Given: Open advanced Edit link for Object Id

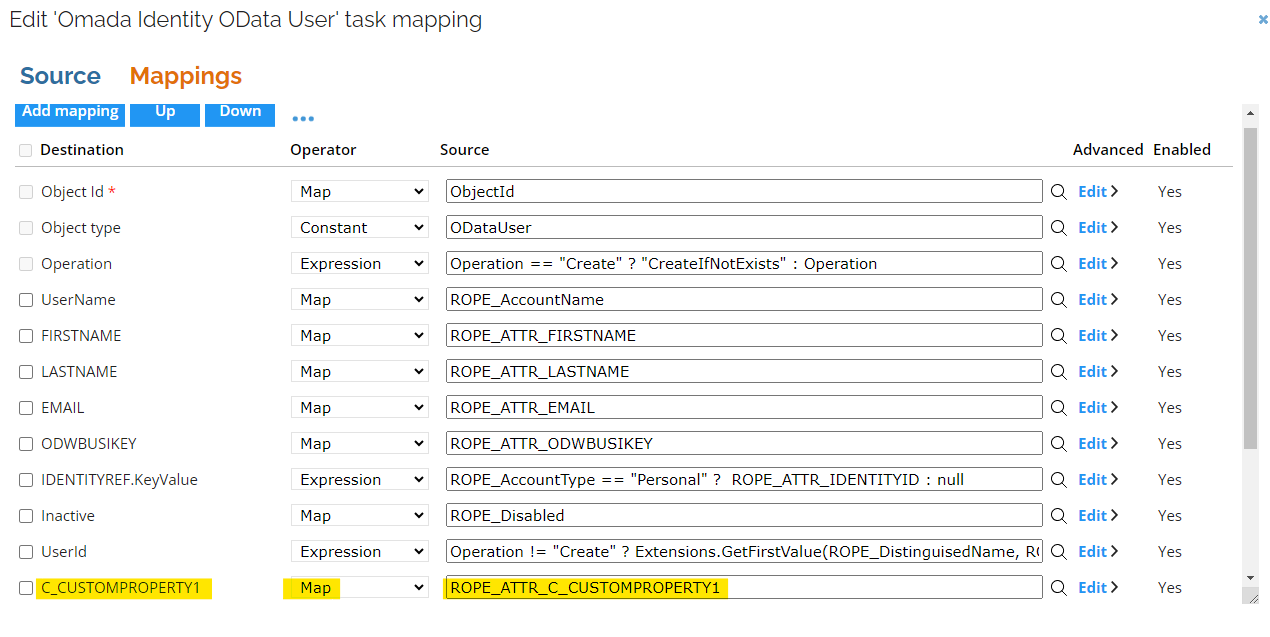Looking at the screenshot, I should [1097, 192].
